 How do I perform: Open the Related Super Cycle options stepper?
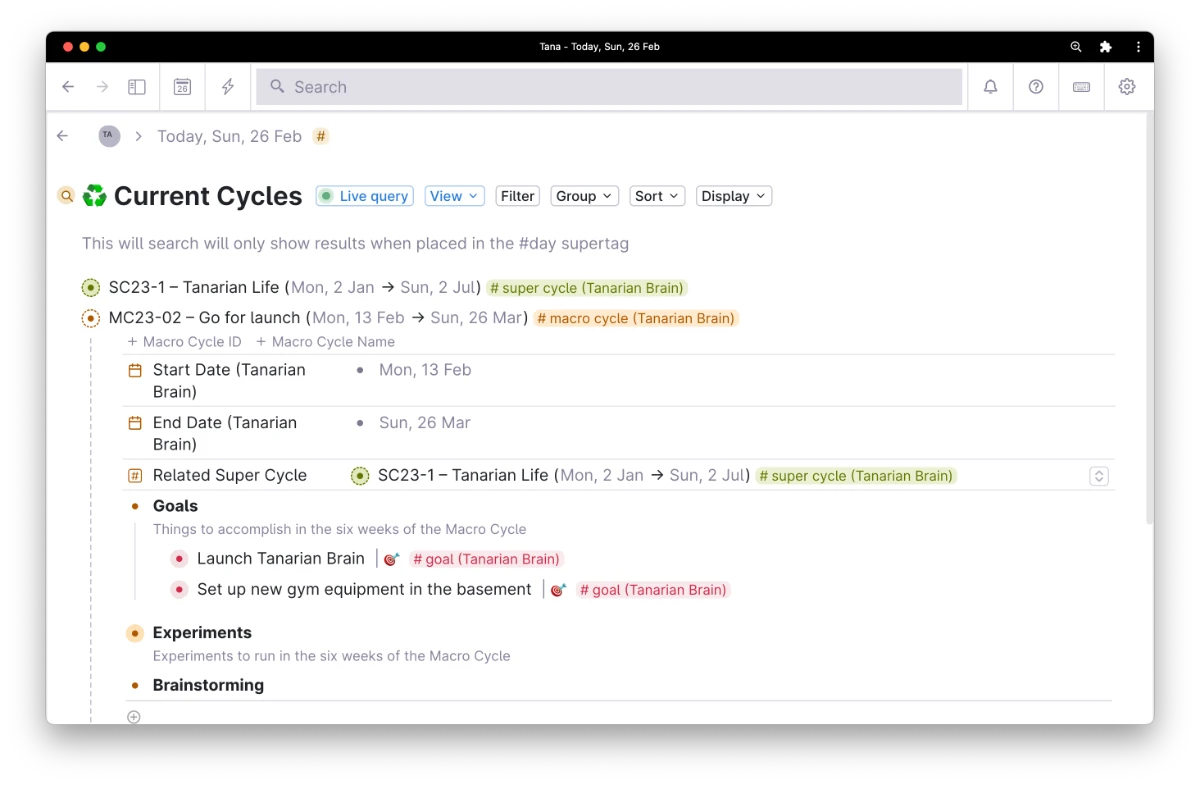(1099, 476)
